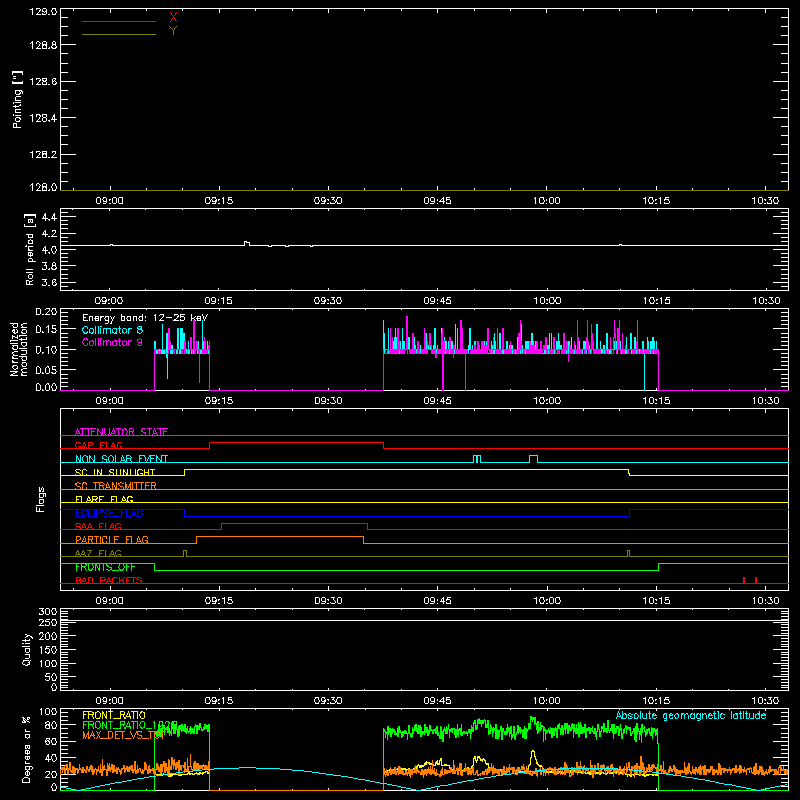Click the NON_SOLAR_EVENT pulse near 09:58
The height and width of the screenshot is (800, 800).
533,459
